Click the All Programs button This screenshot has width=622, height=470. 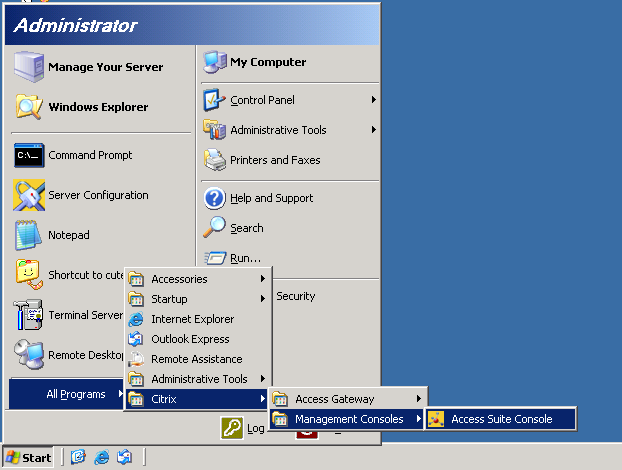click(x=66, y=394)
